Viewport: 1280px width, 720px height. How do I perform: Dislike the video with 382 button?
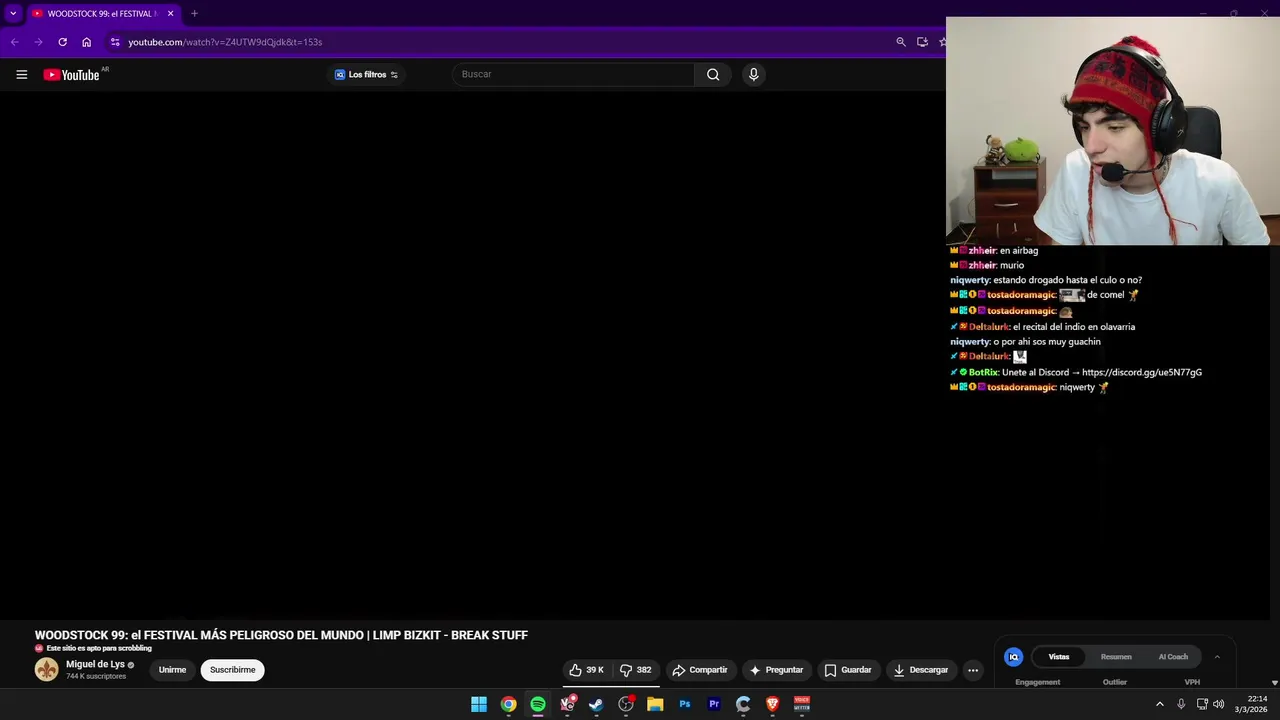635,670
